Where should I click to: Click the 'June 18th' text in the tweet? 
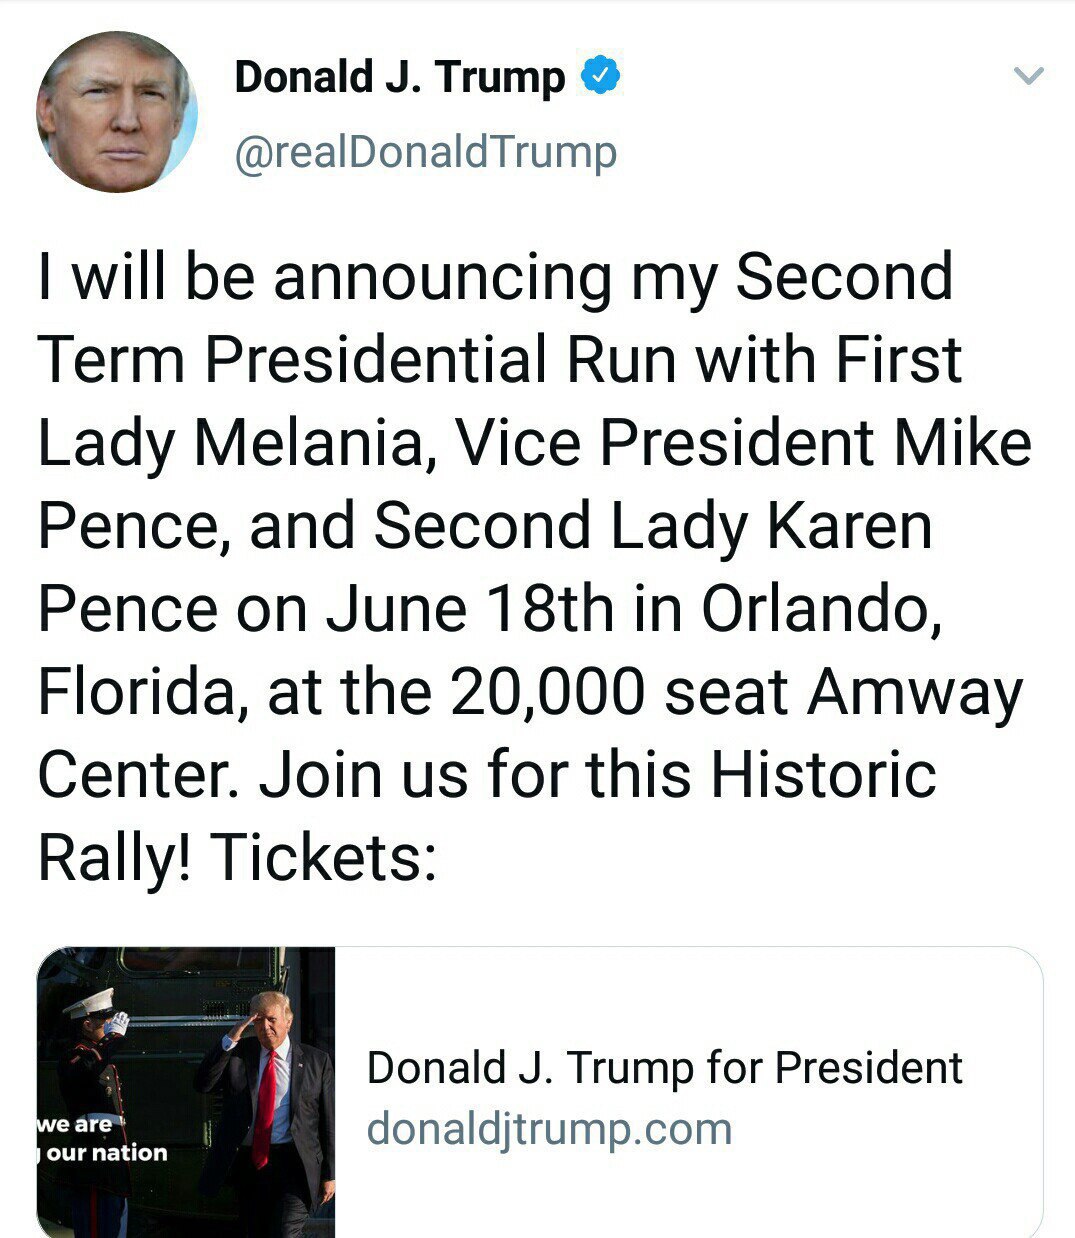pyautogui.click(x=470, y=608)
